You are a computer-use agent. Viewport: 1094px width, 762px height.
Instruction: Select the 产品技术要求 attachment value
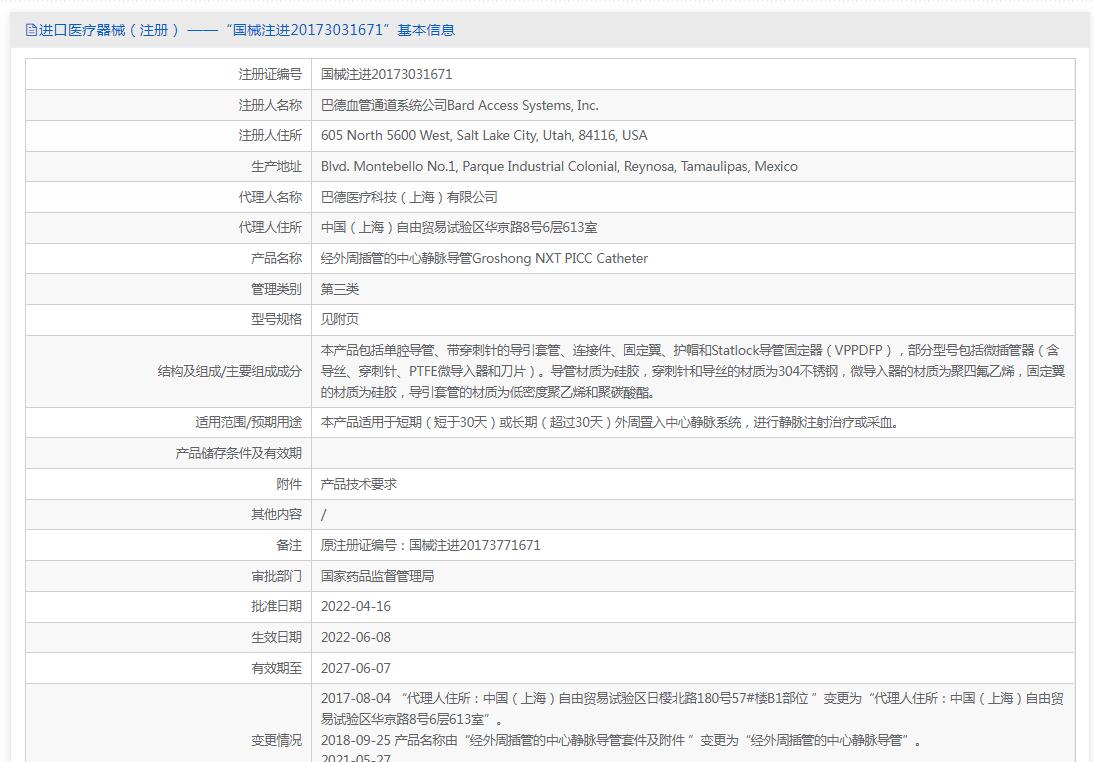[359, 484]
